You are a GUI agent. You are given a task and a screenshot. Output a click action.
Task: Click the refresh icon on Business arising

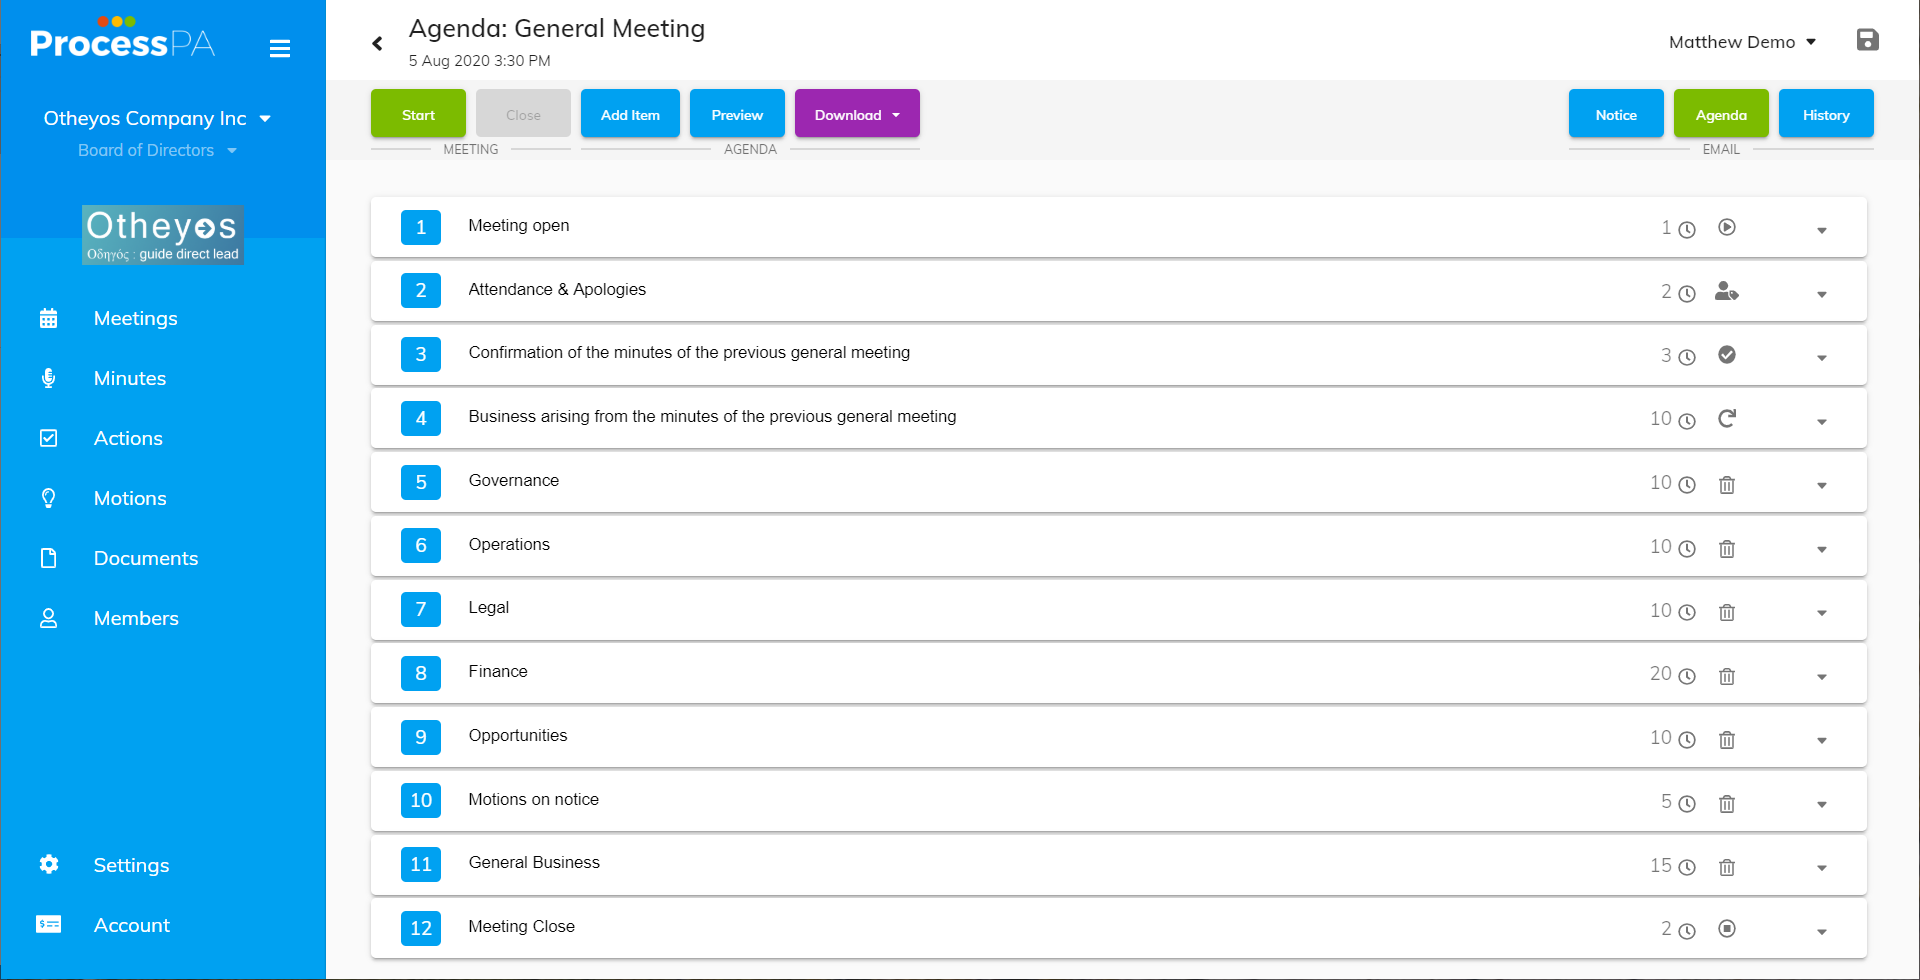[1726, 418]
